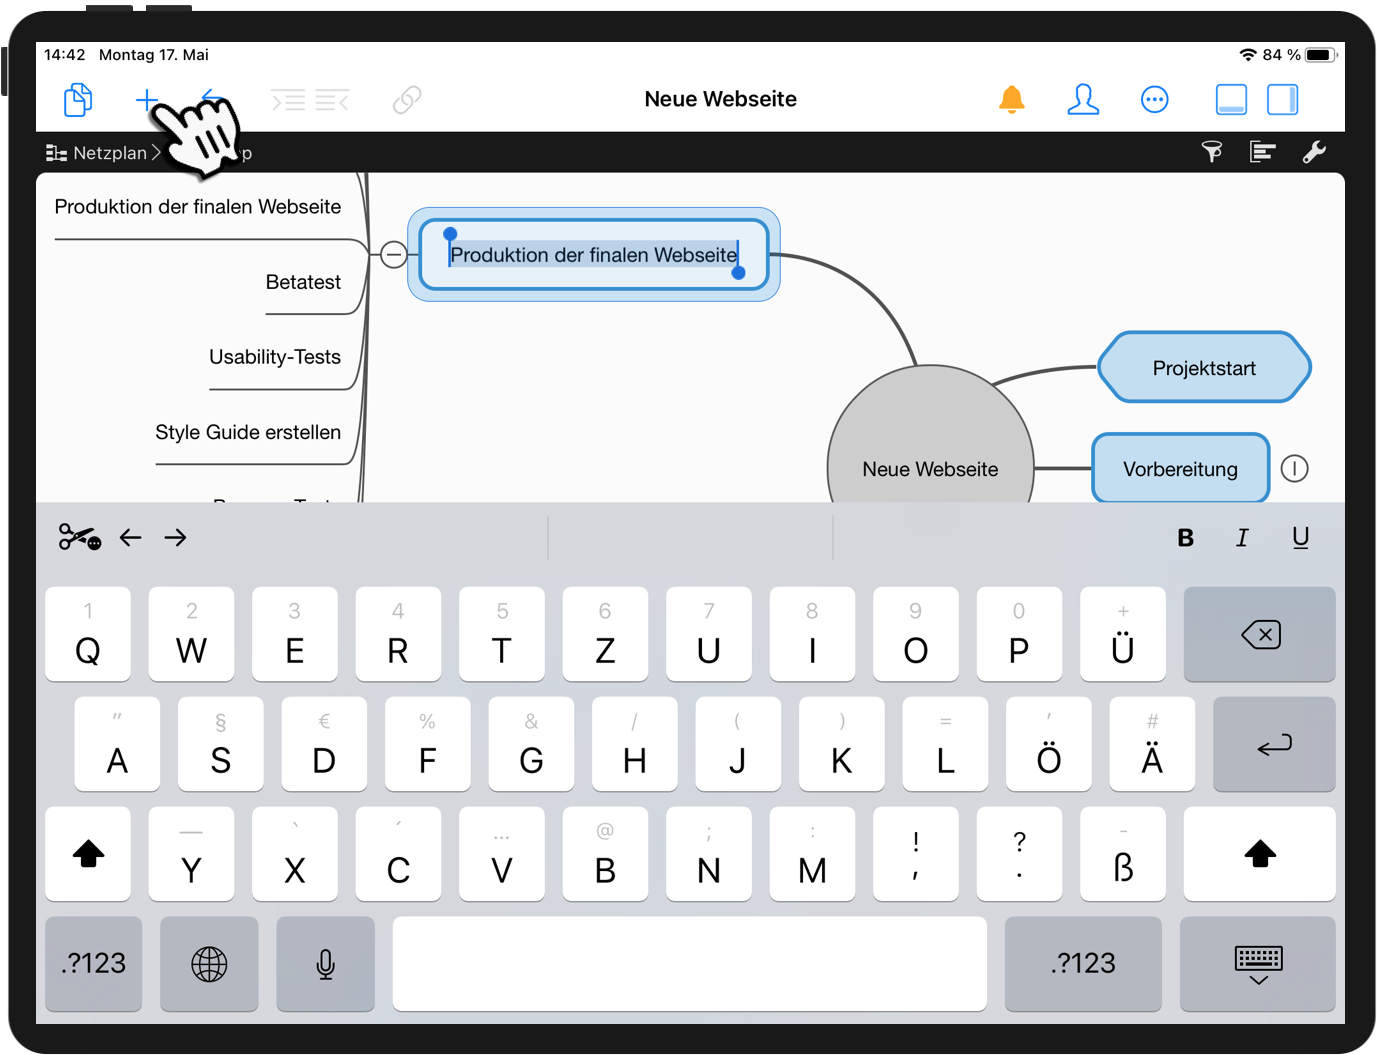Tap the undo arrow icon
Viewport: 1377px width, 1058px height.
pyautogui.click(x=210, y=99)
